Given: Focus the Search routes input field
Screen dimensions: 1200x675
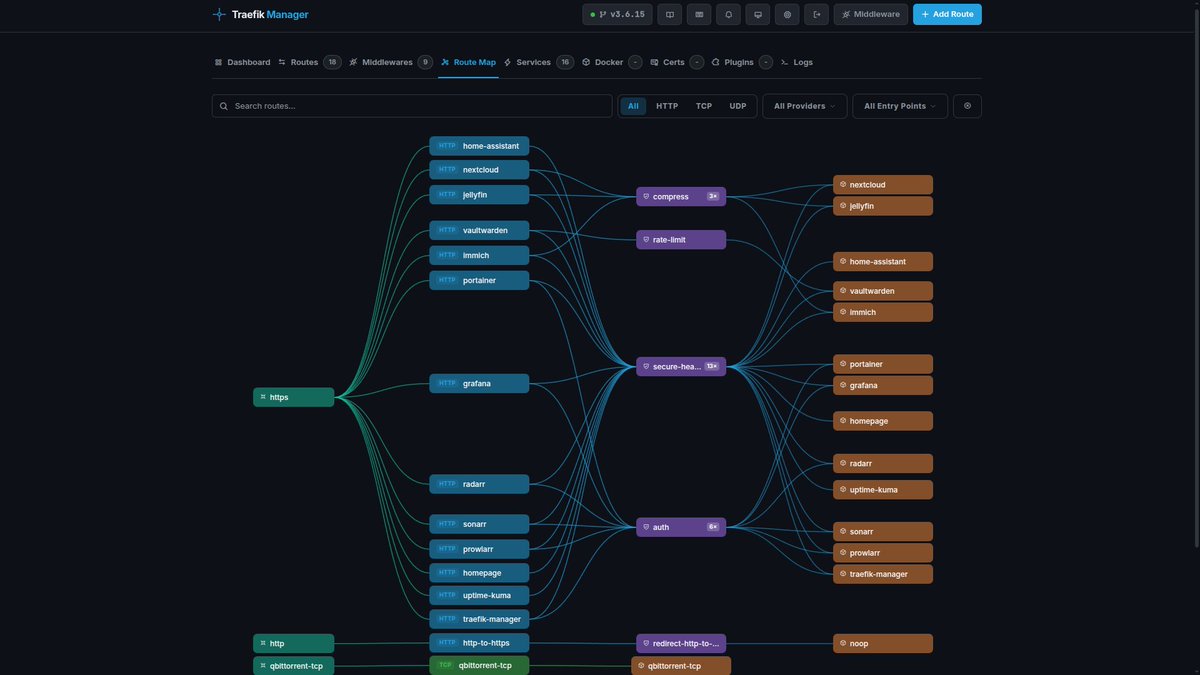Looking at the screenshot, I should (412, 106).
